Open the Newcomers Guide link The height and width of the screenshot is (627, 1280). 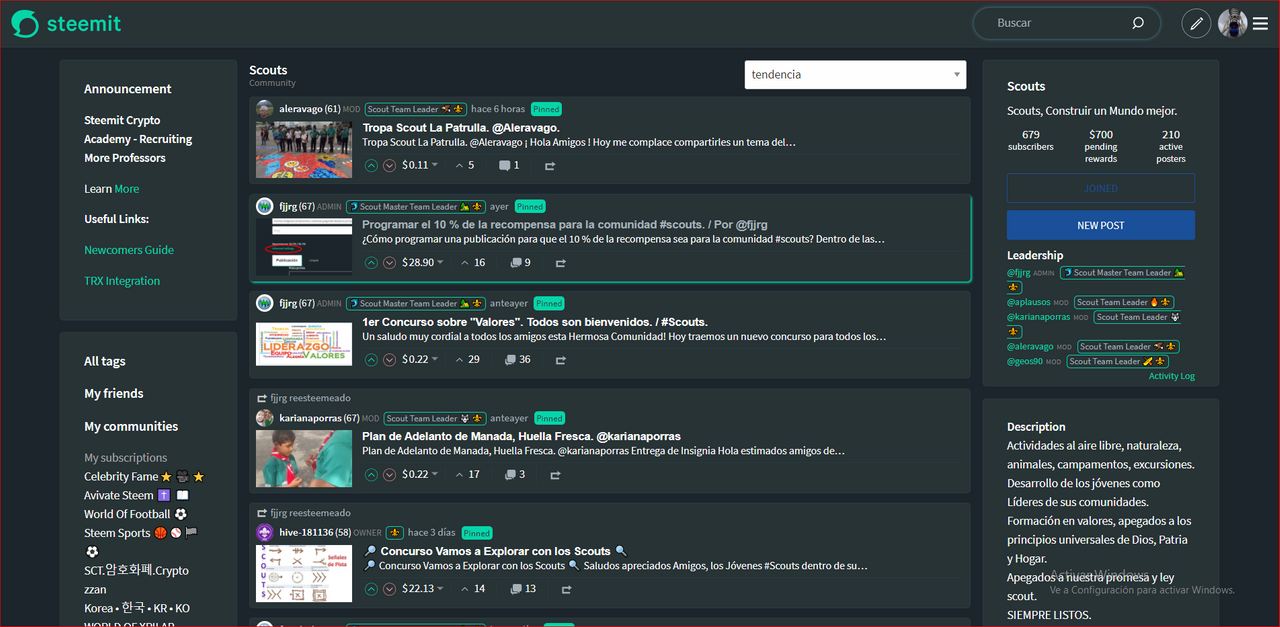[129, 250]
